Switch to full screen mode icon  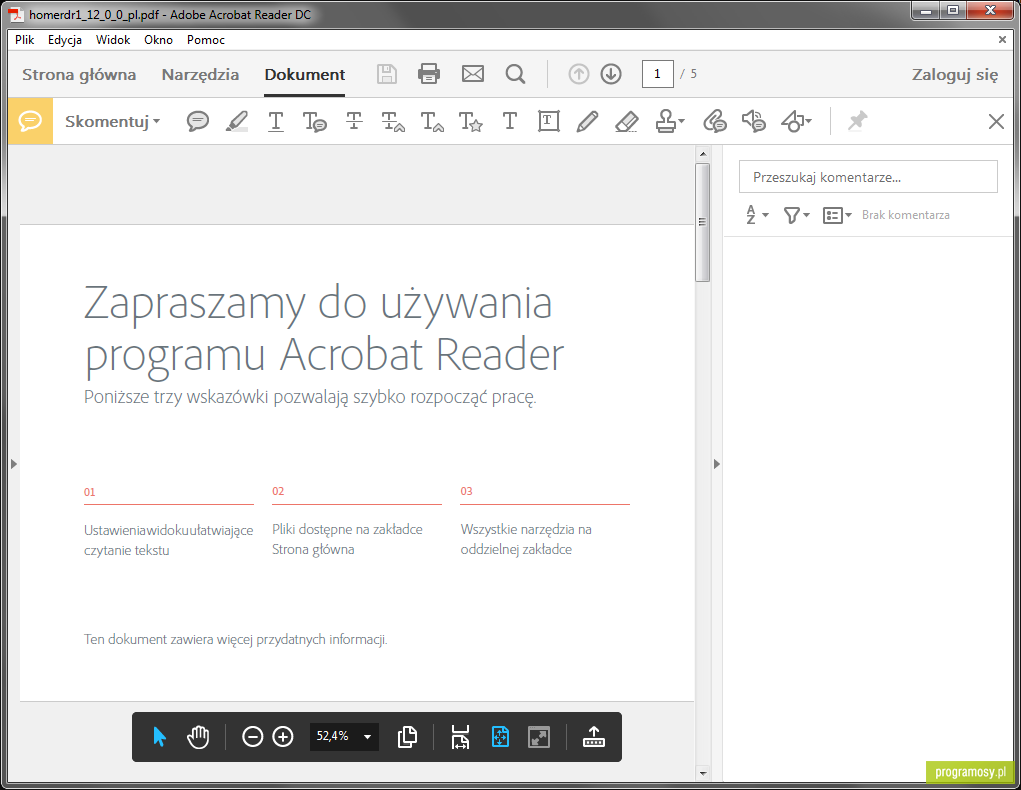pyautogui.click(x=538, y=737)
